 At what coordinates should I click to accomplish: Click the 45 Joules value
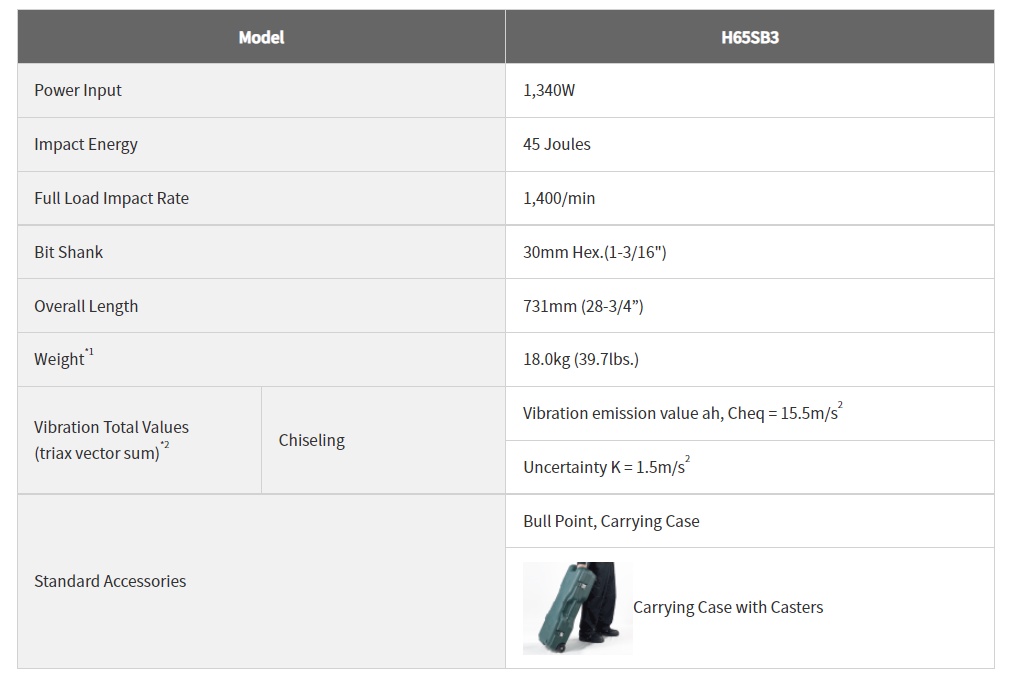tap(557, 144)
